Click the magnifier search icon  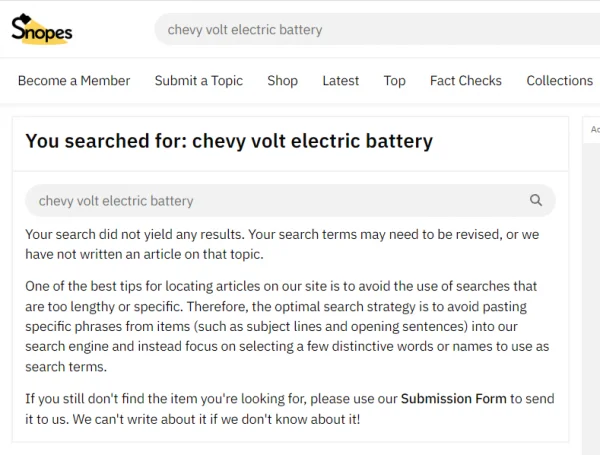pyautogui.click(x=536, y=200)
